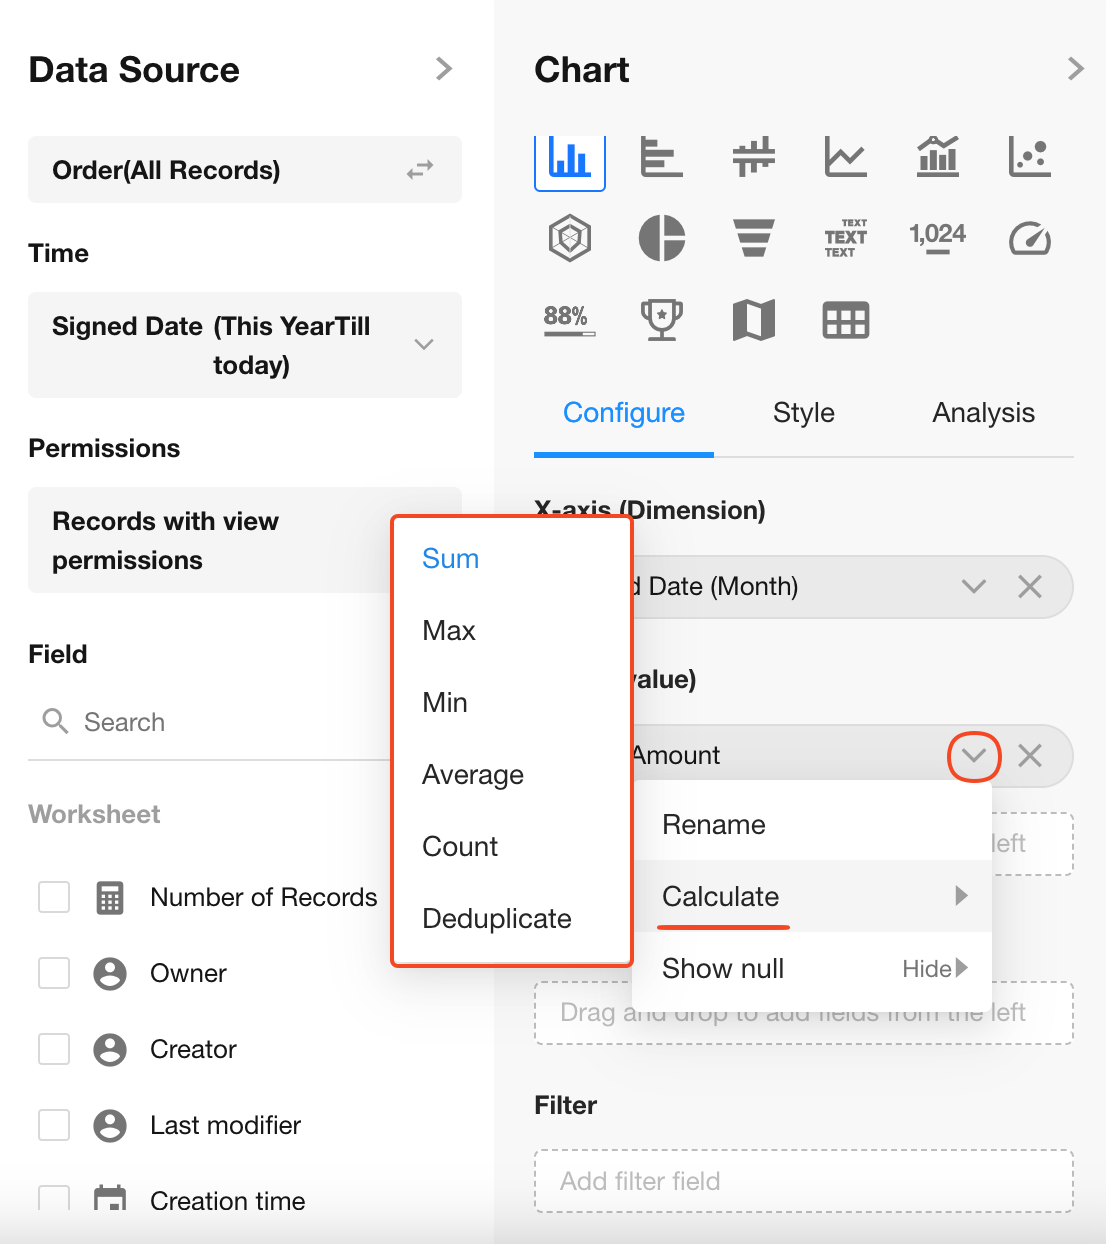The image size is (1106, 1244).
Task: Pick the trophy ranking chart icon
Action: (661, 321)
